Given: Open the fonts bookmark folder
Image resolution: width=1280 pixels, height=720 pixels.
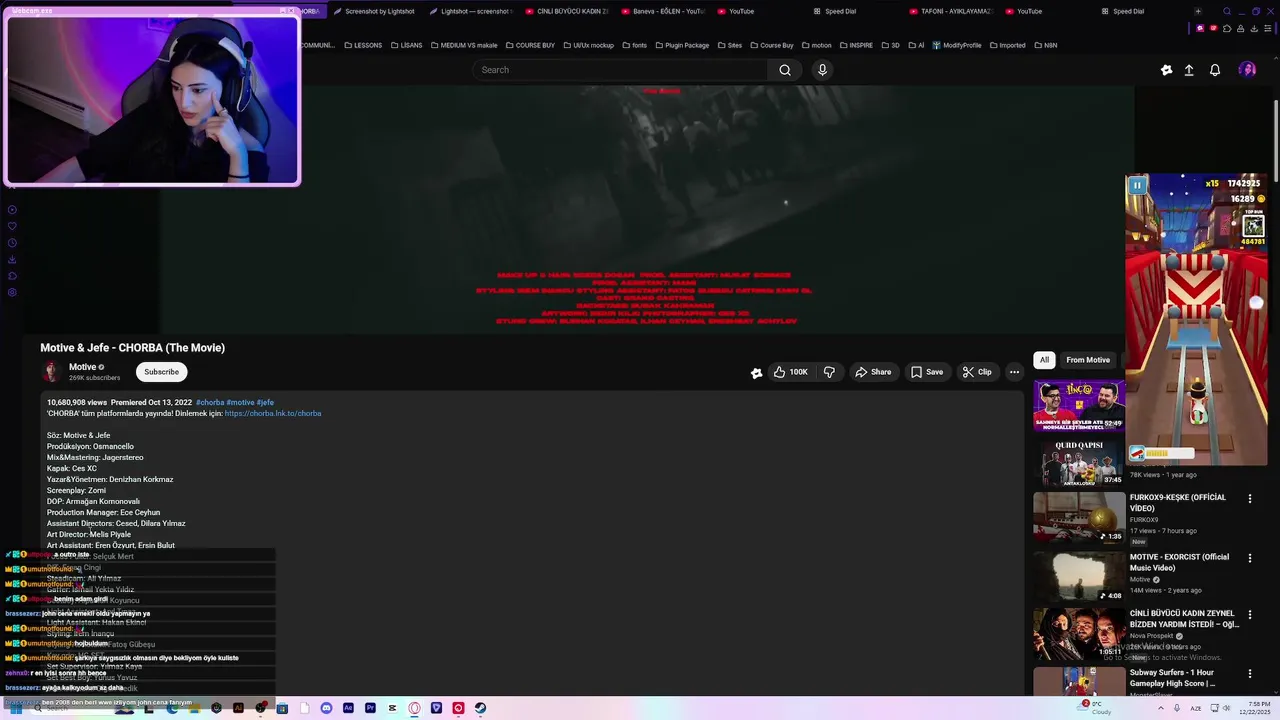Looking at the screenshot, I should click(635, 45).
